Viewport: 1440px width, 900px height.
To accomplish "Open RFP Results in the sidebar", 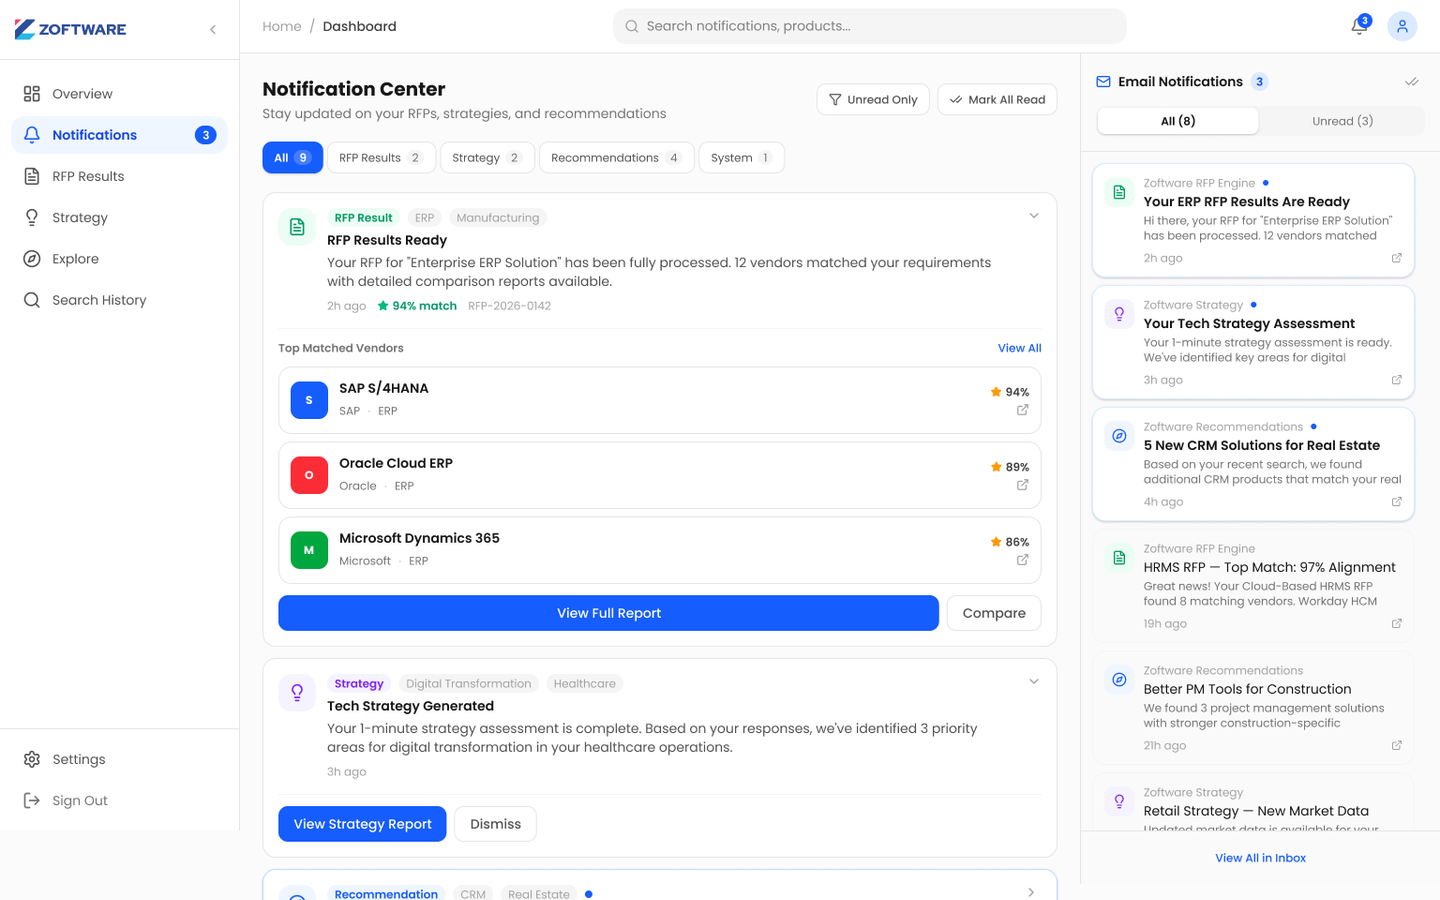I will pos(119,176).
